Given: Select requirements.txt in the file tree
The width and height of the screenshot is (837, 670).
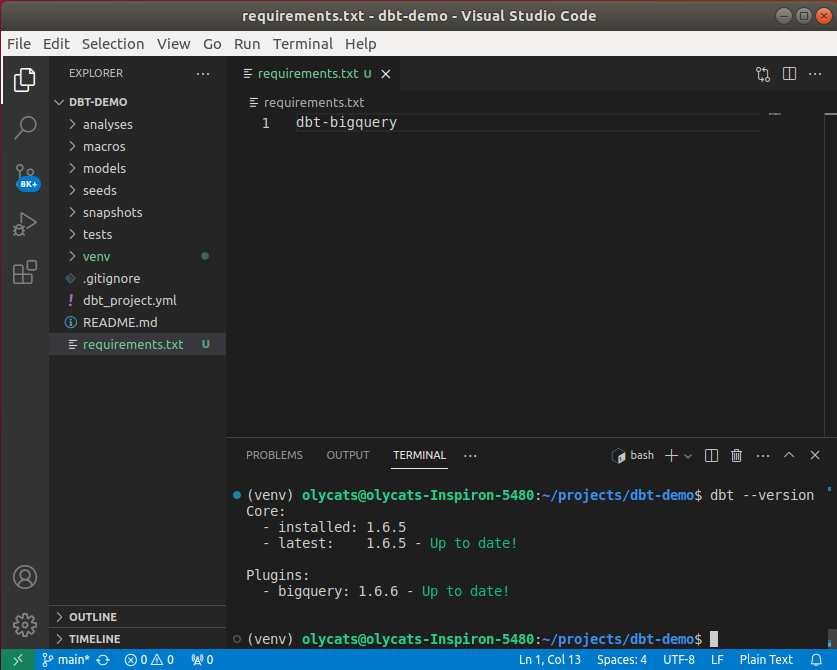Looking at the screenshot, I should (x=137, y=344).
